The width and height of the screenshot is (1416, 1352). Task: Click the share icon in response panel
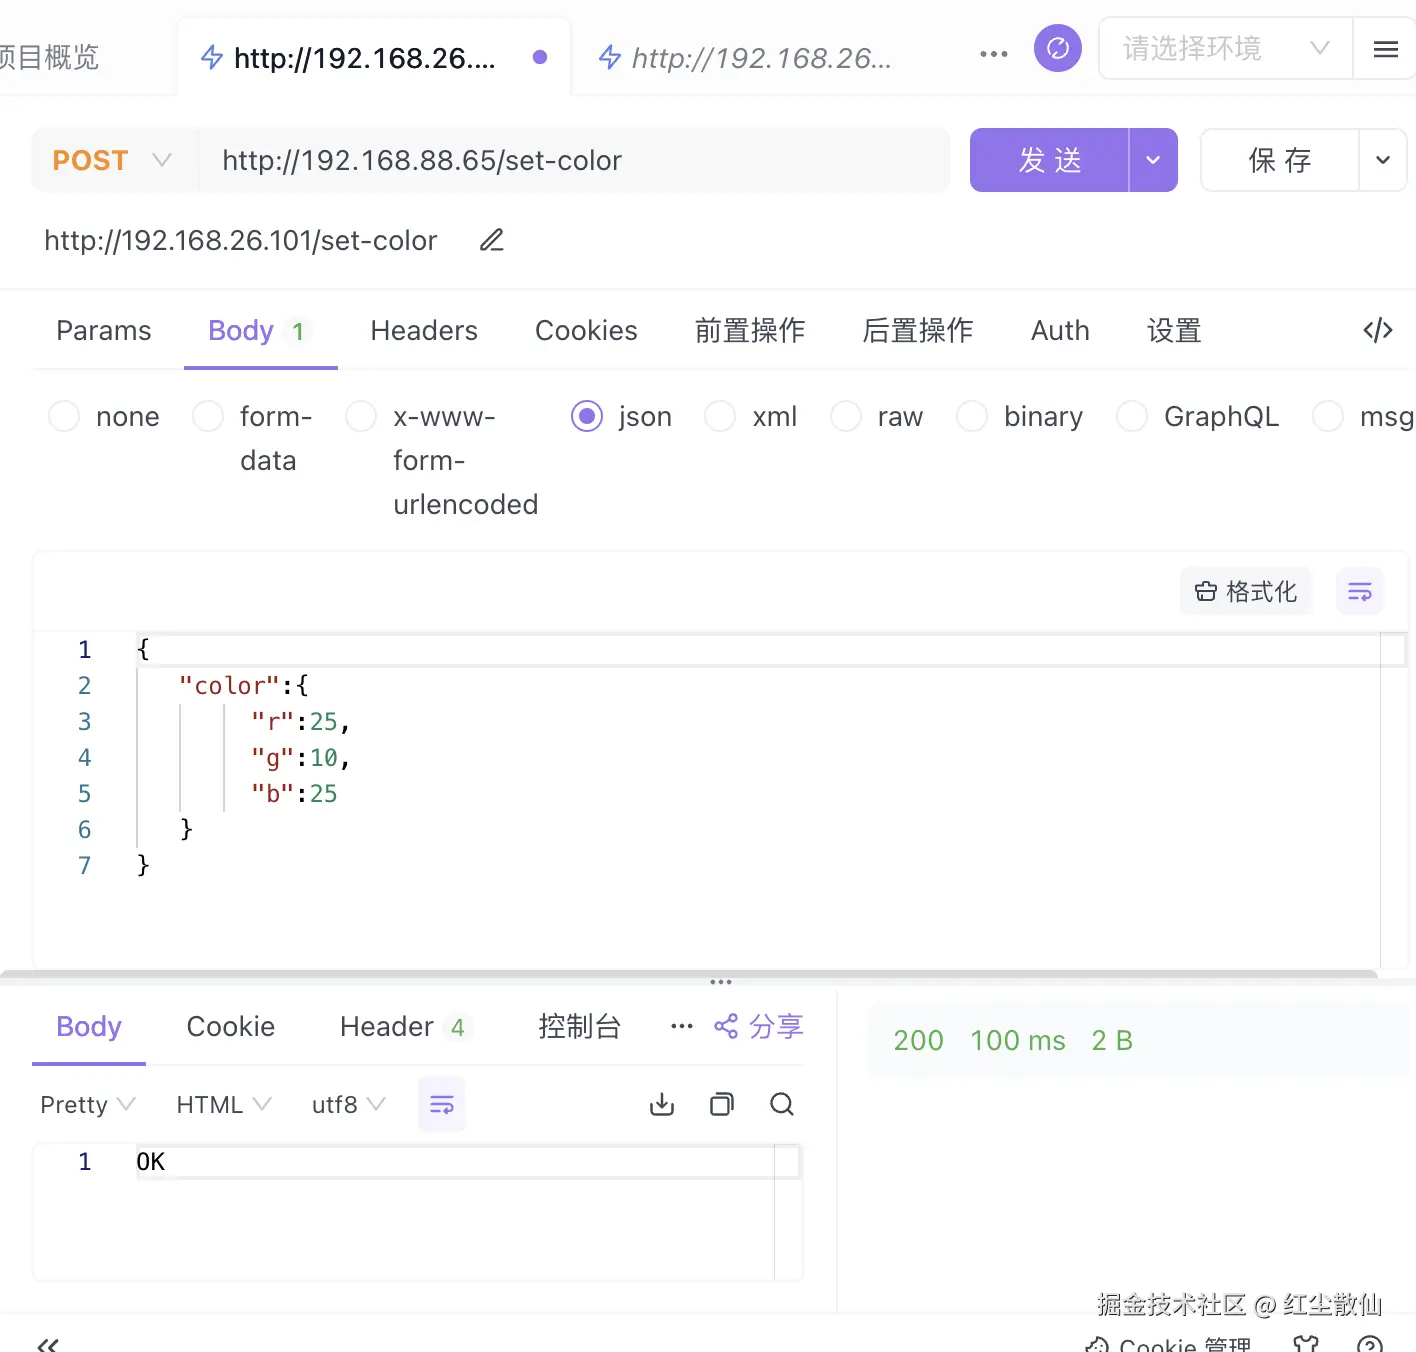point(726,1026)
